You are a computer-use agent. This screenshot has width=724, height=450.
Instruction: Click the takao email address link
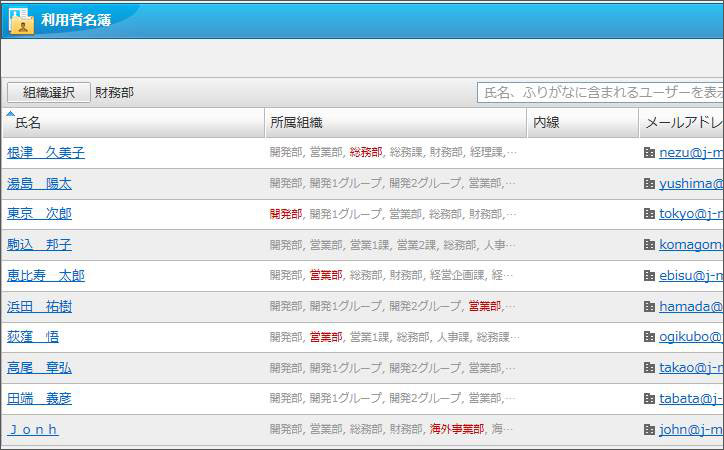coord(690,368)
